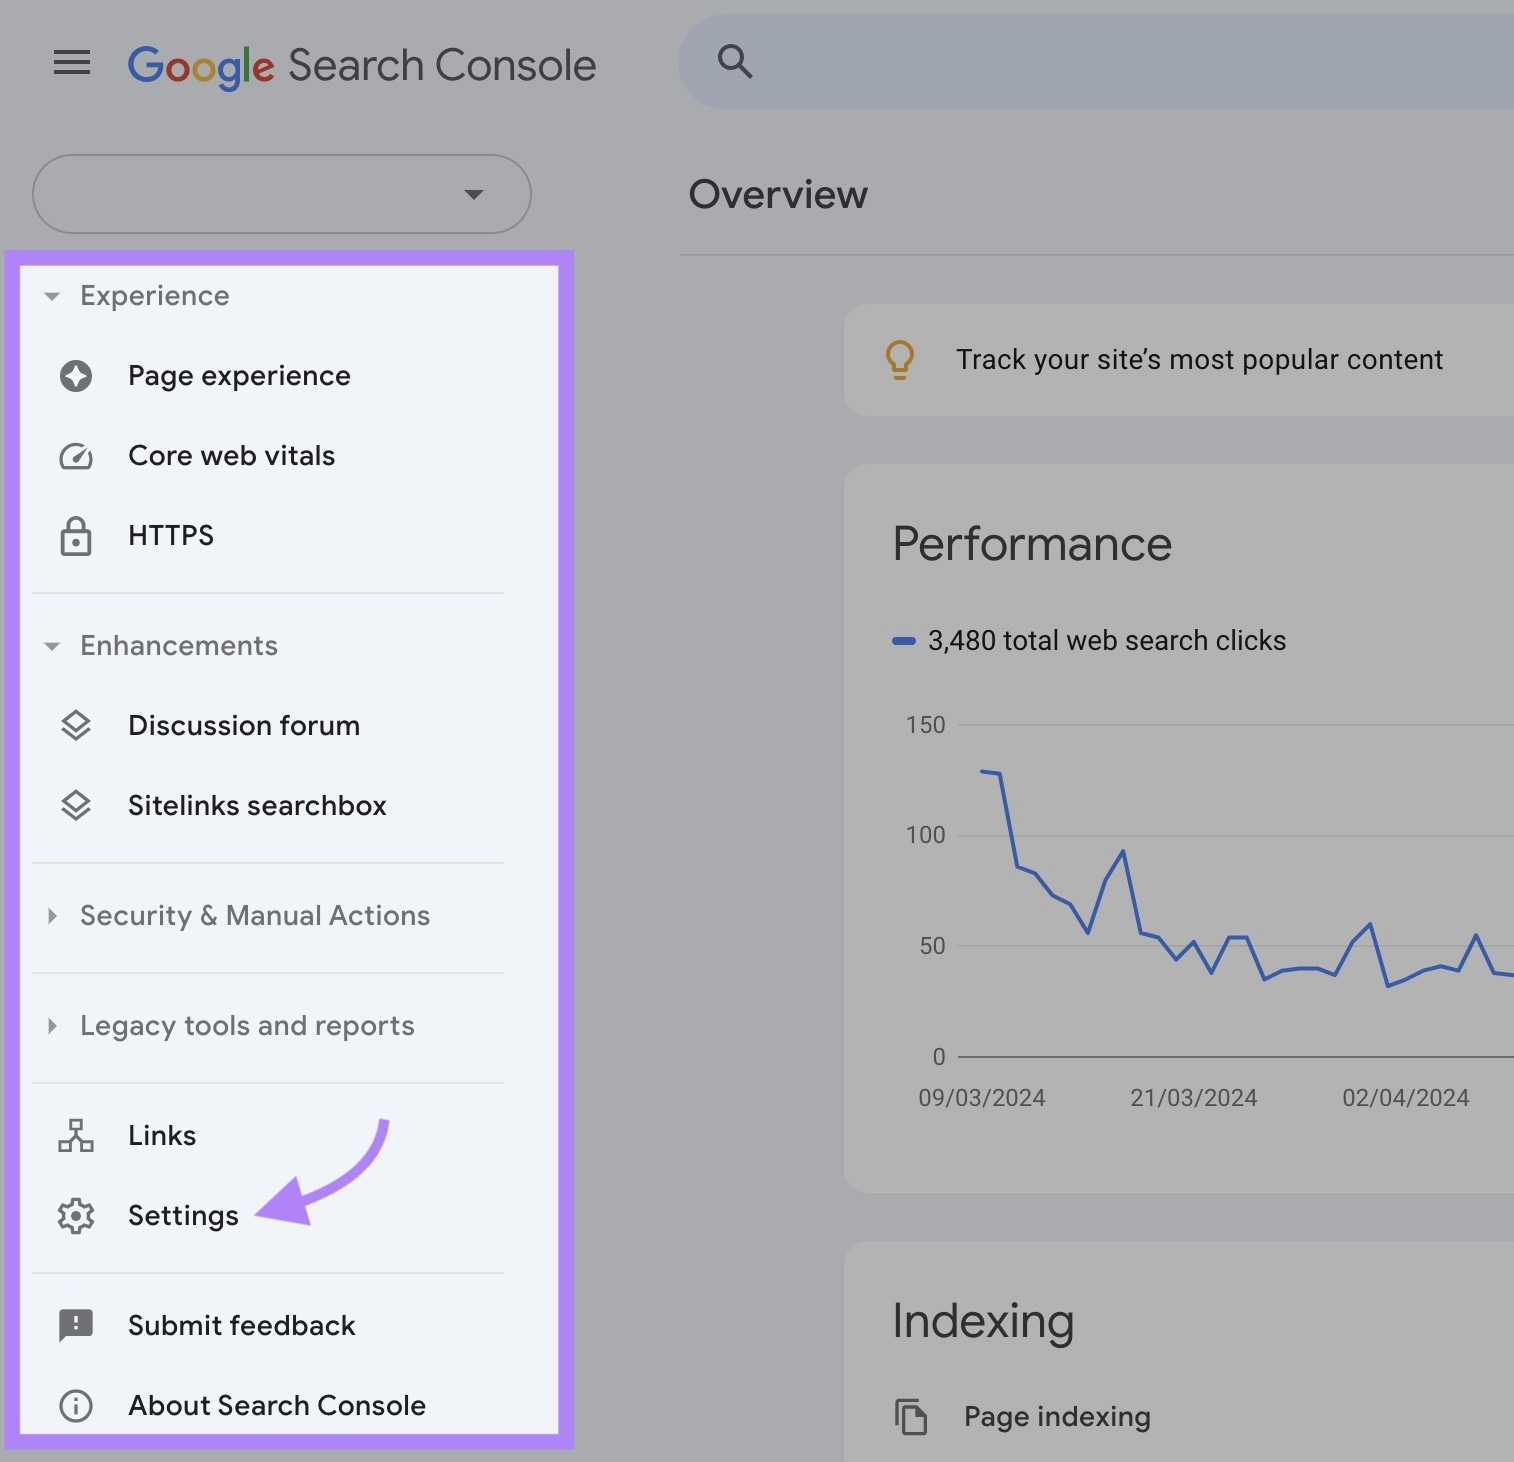Click the Links sidebar icon
Viewport: 1514px width, 1462px height.
pos(76,1136)
